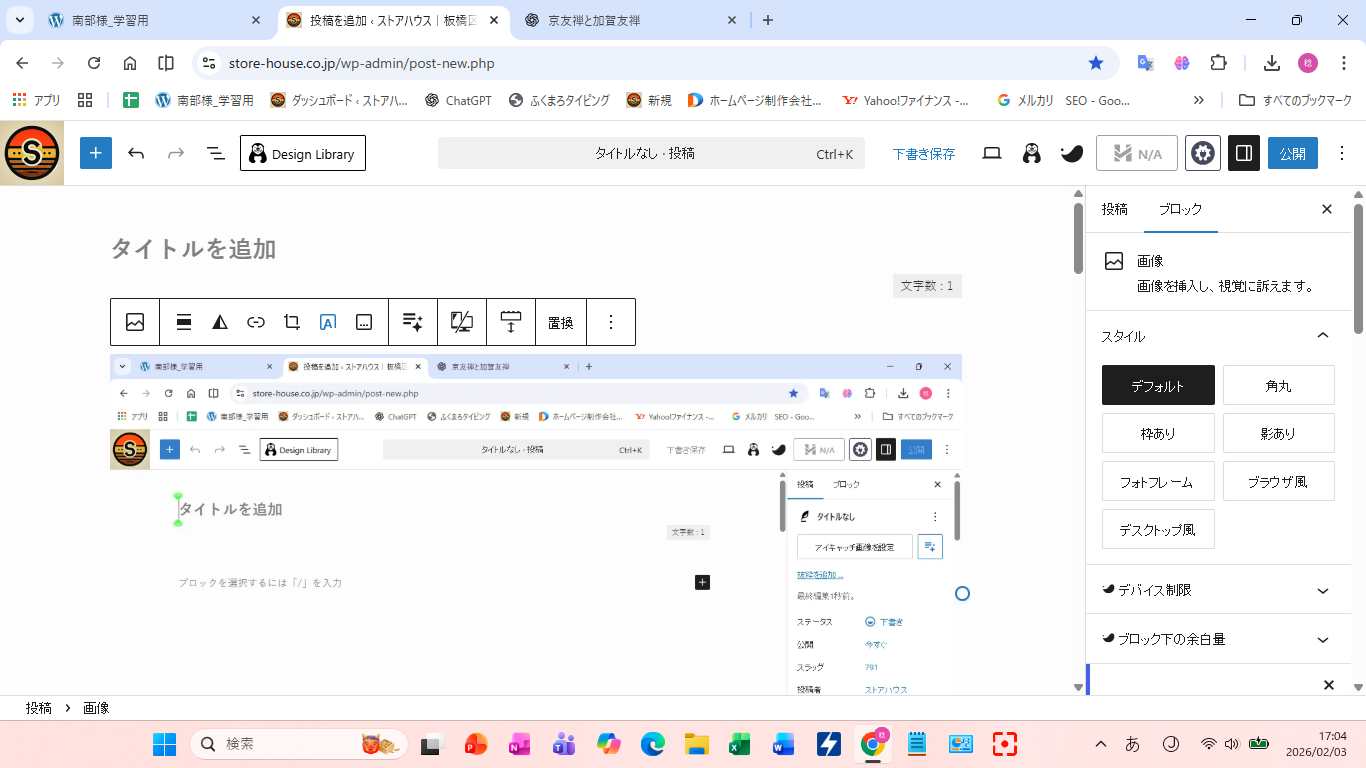Click the 公開 publish button
This screenshot has width=1366, height=768.
coord(1292,154)
